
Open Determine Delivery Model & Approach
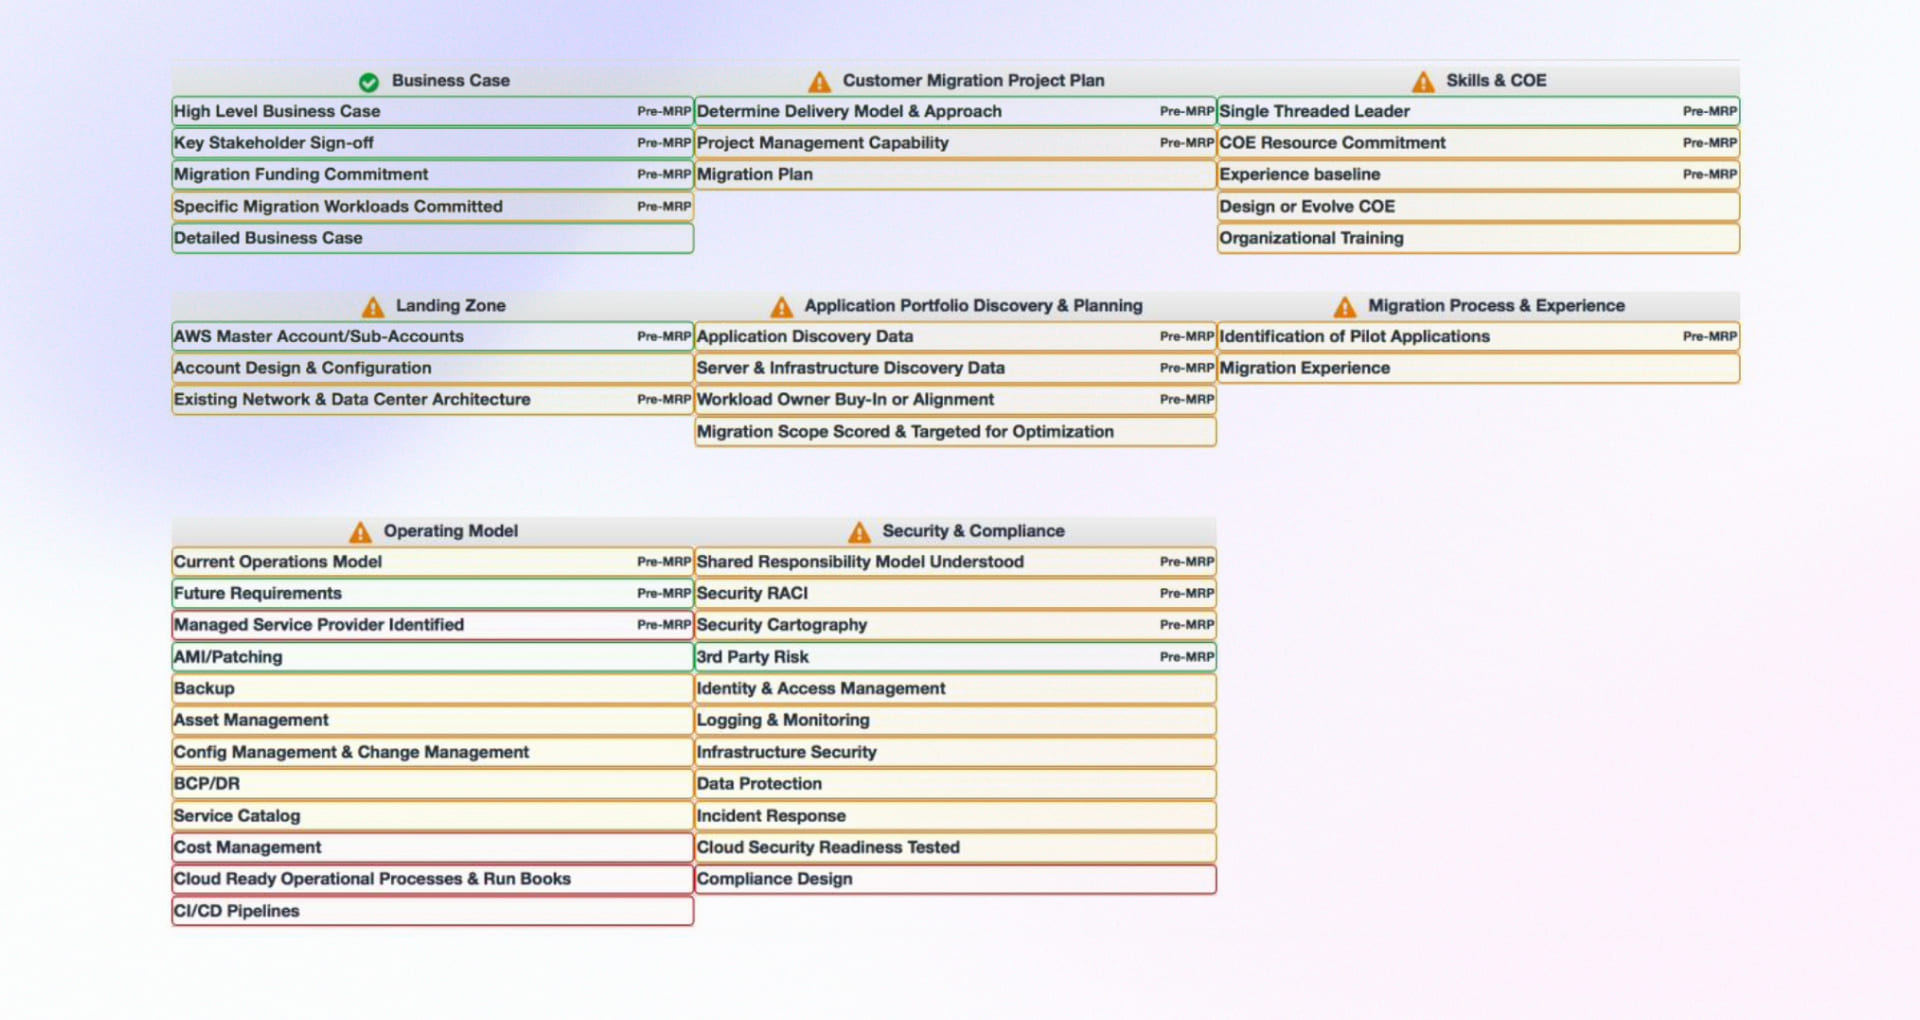coord(955,111)
